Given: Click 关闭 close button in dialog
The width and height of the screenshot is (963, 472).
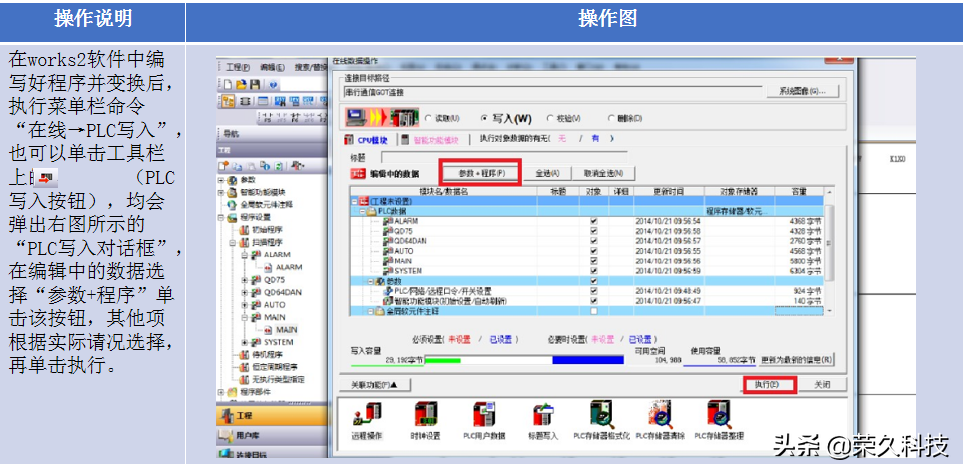Looking at the screenshot, I should point(822,385).
